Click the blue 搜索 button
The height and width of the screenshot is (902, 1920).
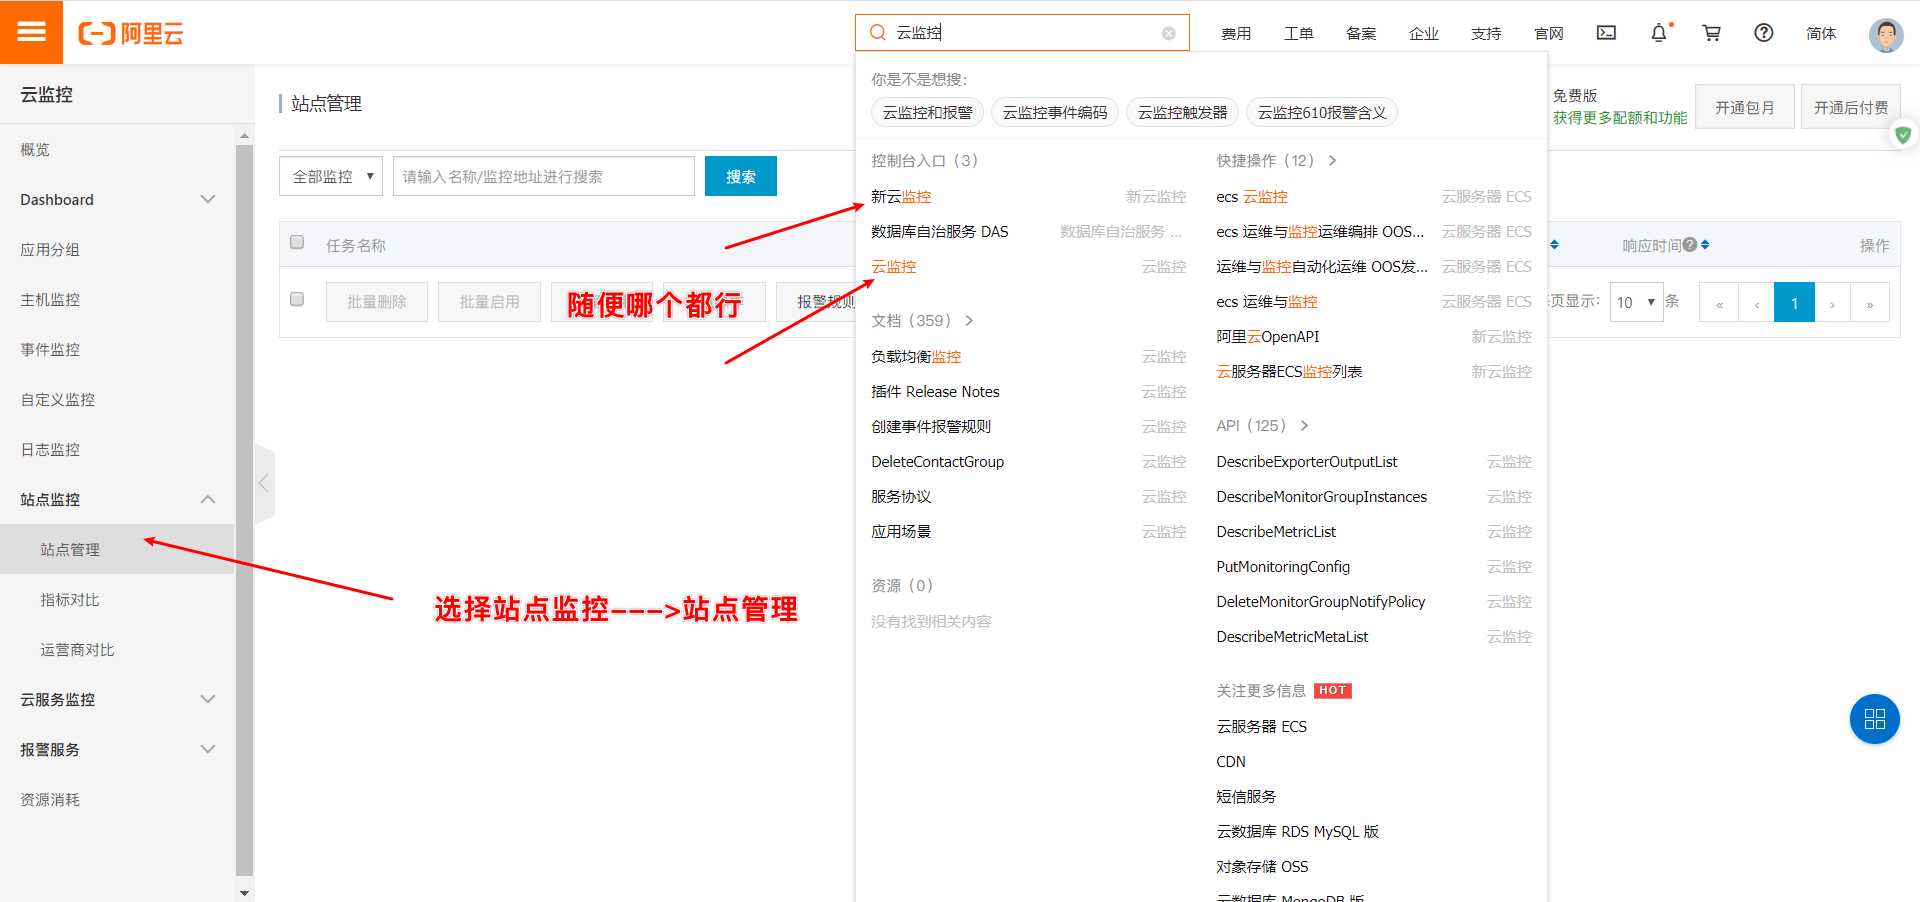coord(740,177)
